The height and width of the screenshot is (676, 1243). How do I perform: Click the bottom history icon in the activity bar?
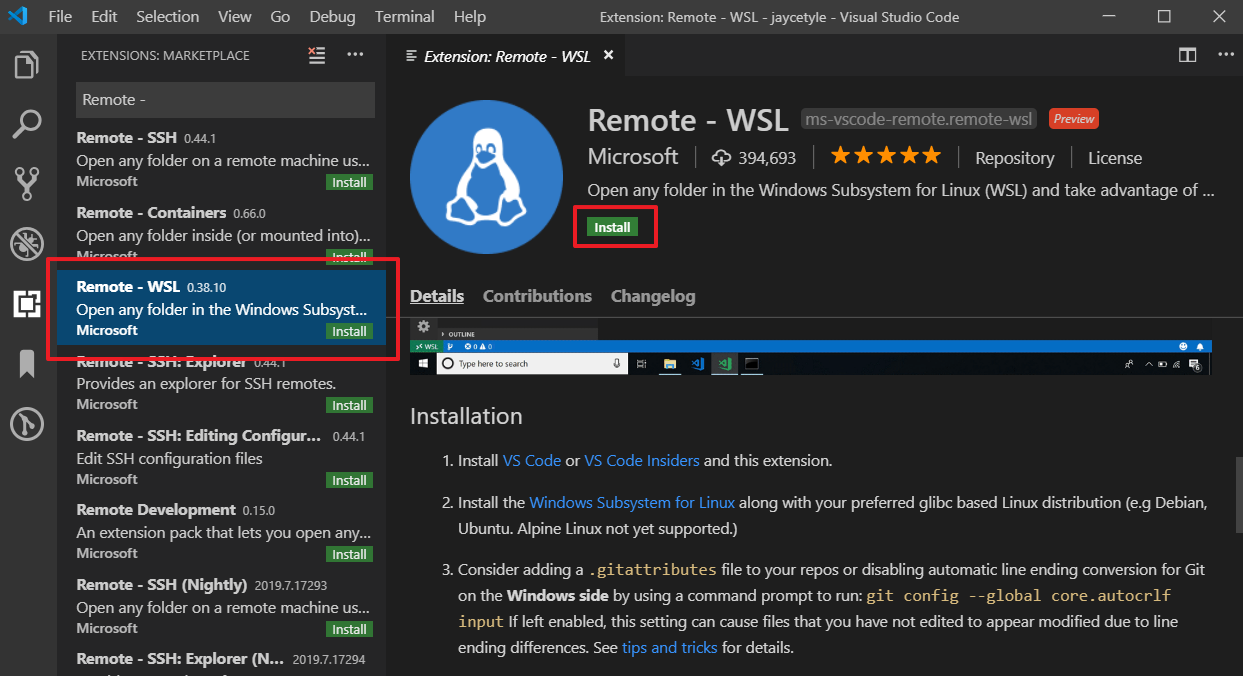[x=26, y=423]
